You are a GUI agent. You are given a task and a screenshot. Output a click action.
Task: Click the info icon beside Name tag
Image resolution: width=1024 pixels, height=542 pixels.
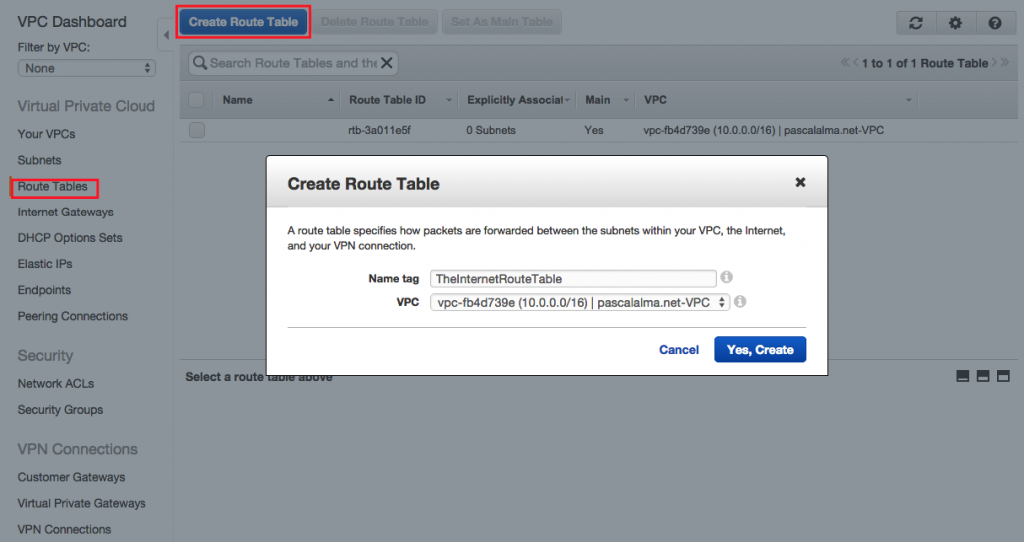pyautogui.click(x=726, y=278)
